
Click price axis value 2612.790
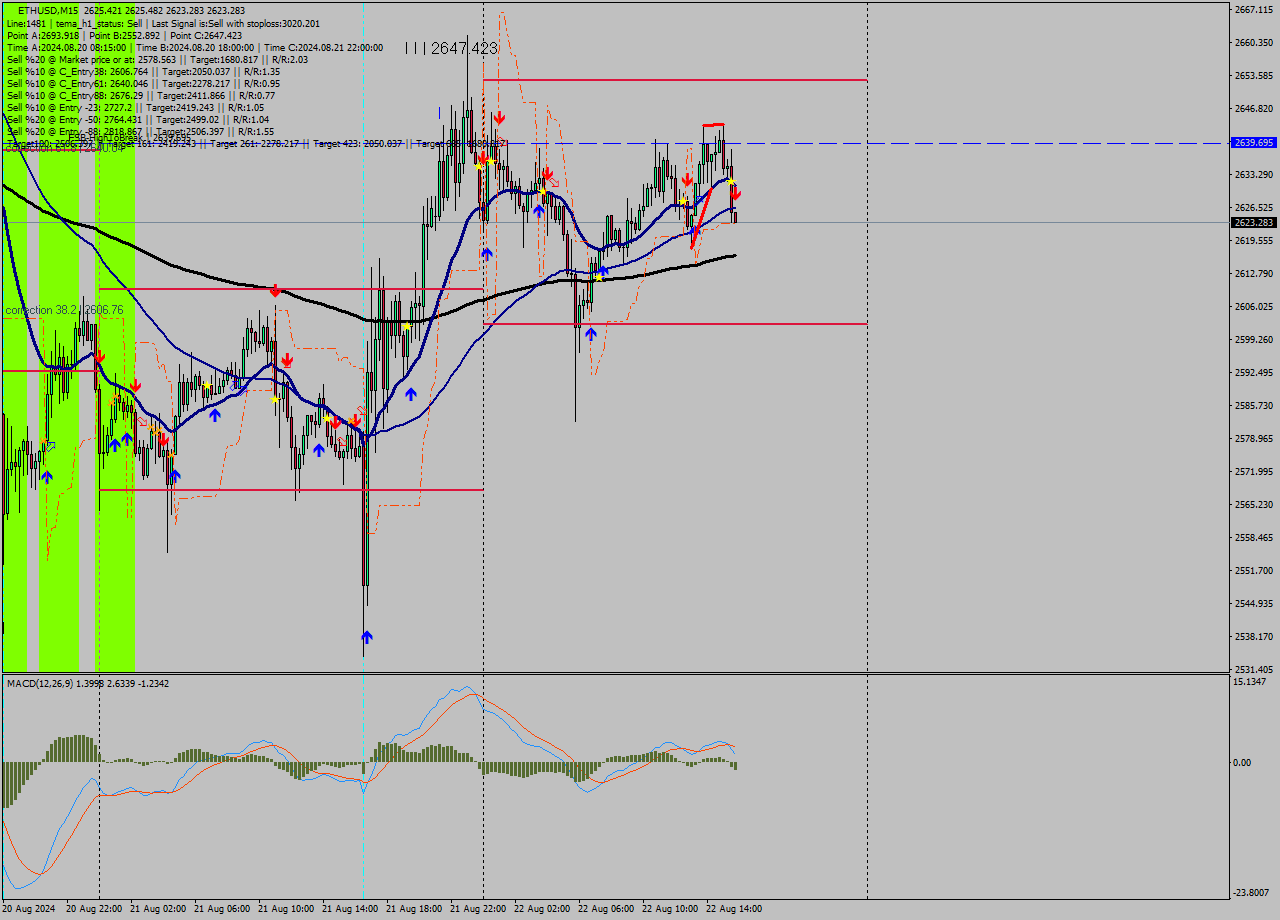tap(1253, 274)
